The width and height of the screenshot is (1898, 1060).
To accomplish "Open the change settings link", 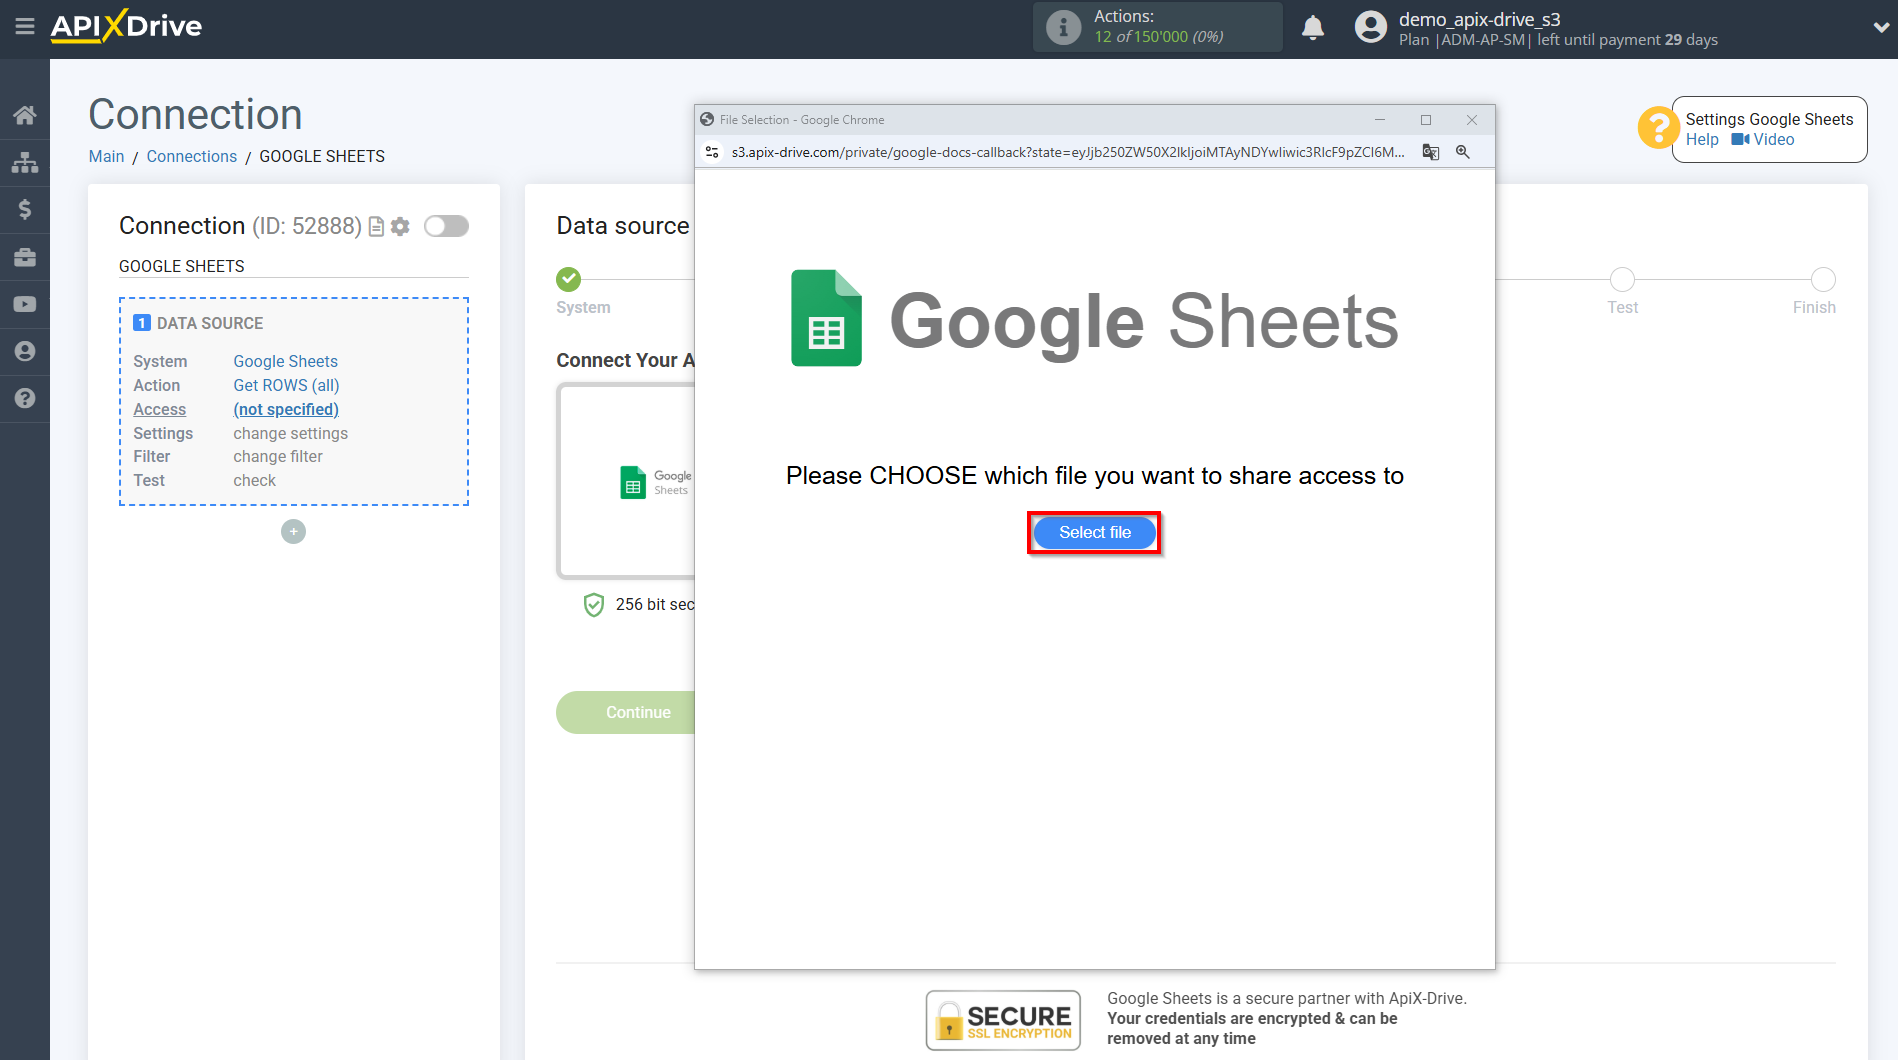I will coord(290,433).
